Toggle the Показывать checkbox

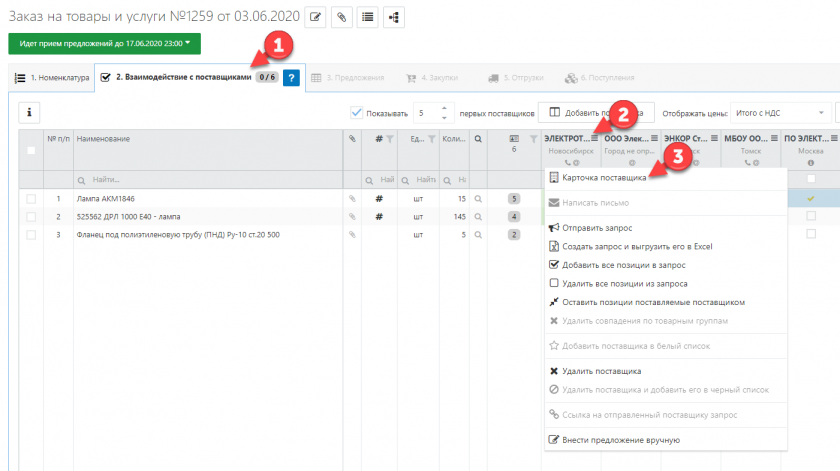(x=357, y=113)
